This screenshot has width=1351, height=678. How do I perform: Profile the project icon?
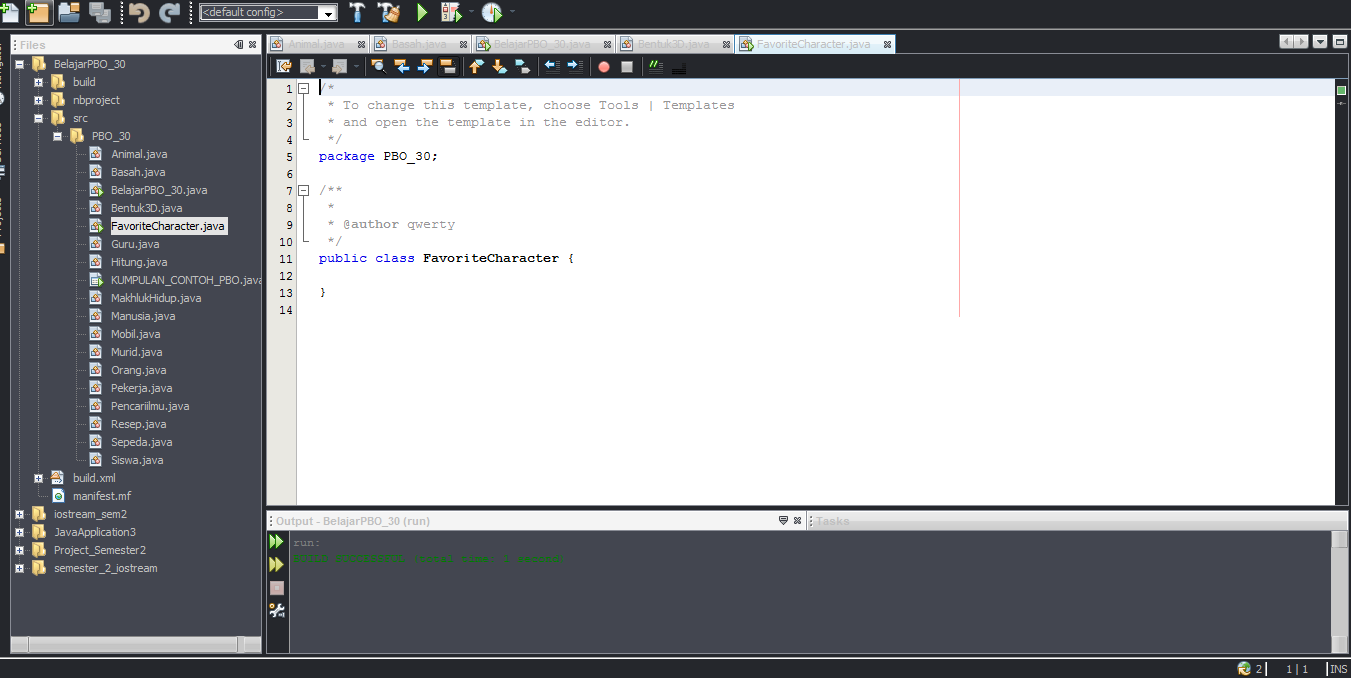[x=492, y=12]
